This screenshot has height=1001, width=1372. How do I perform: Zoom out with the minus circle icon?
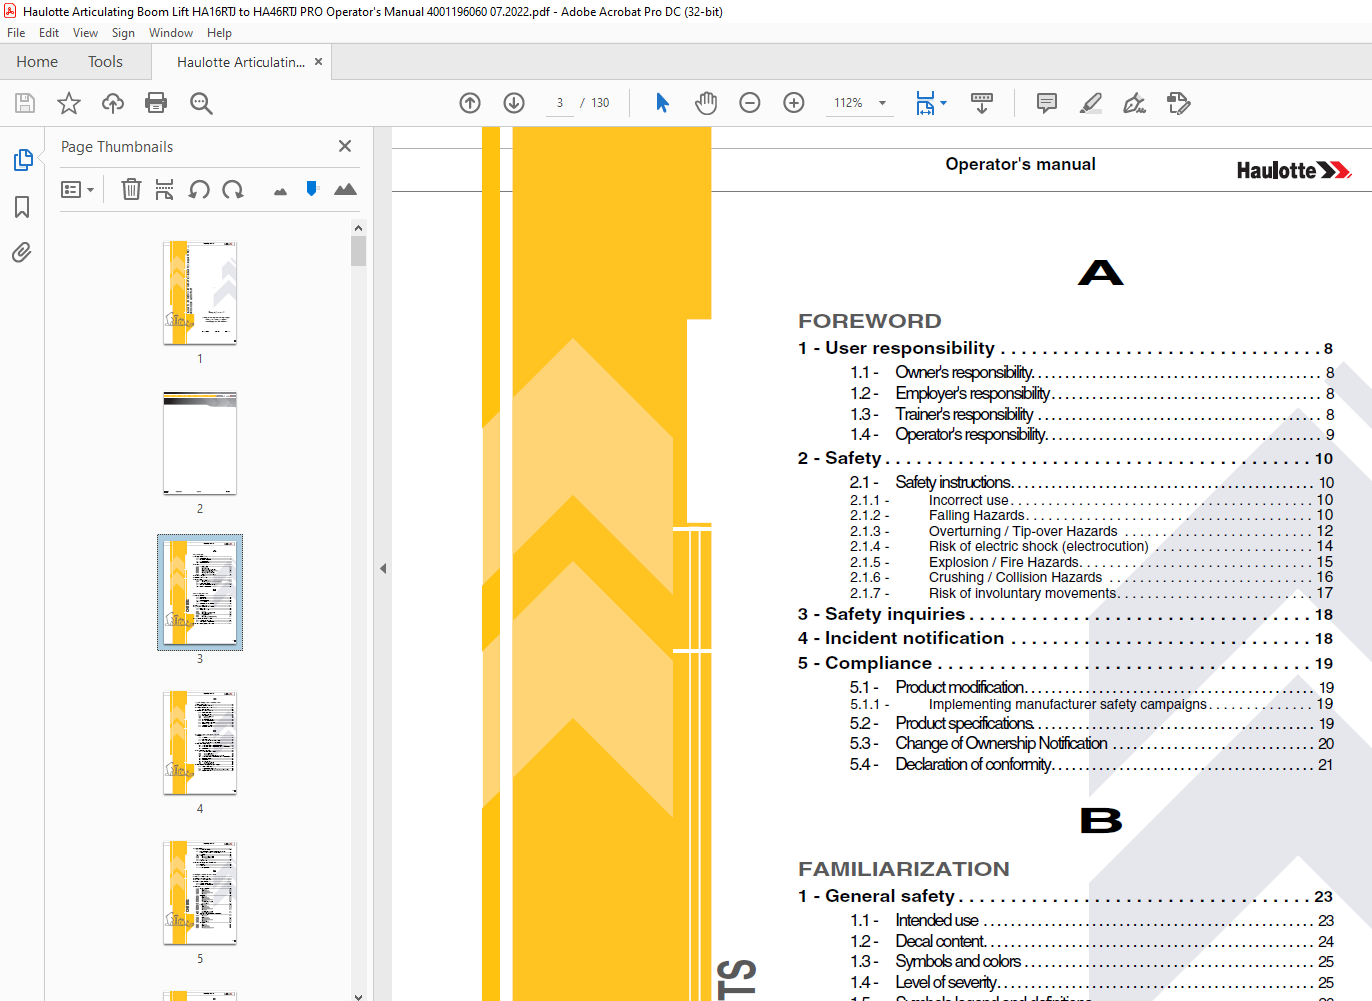(x=750, y=103)
